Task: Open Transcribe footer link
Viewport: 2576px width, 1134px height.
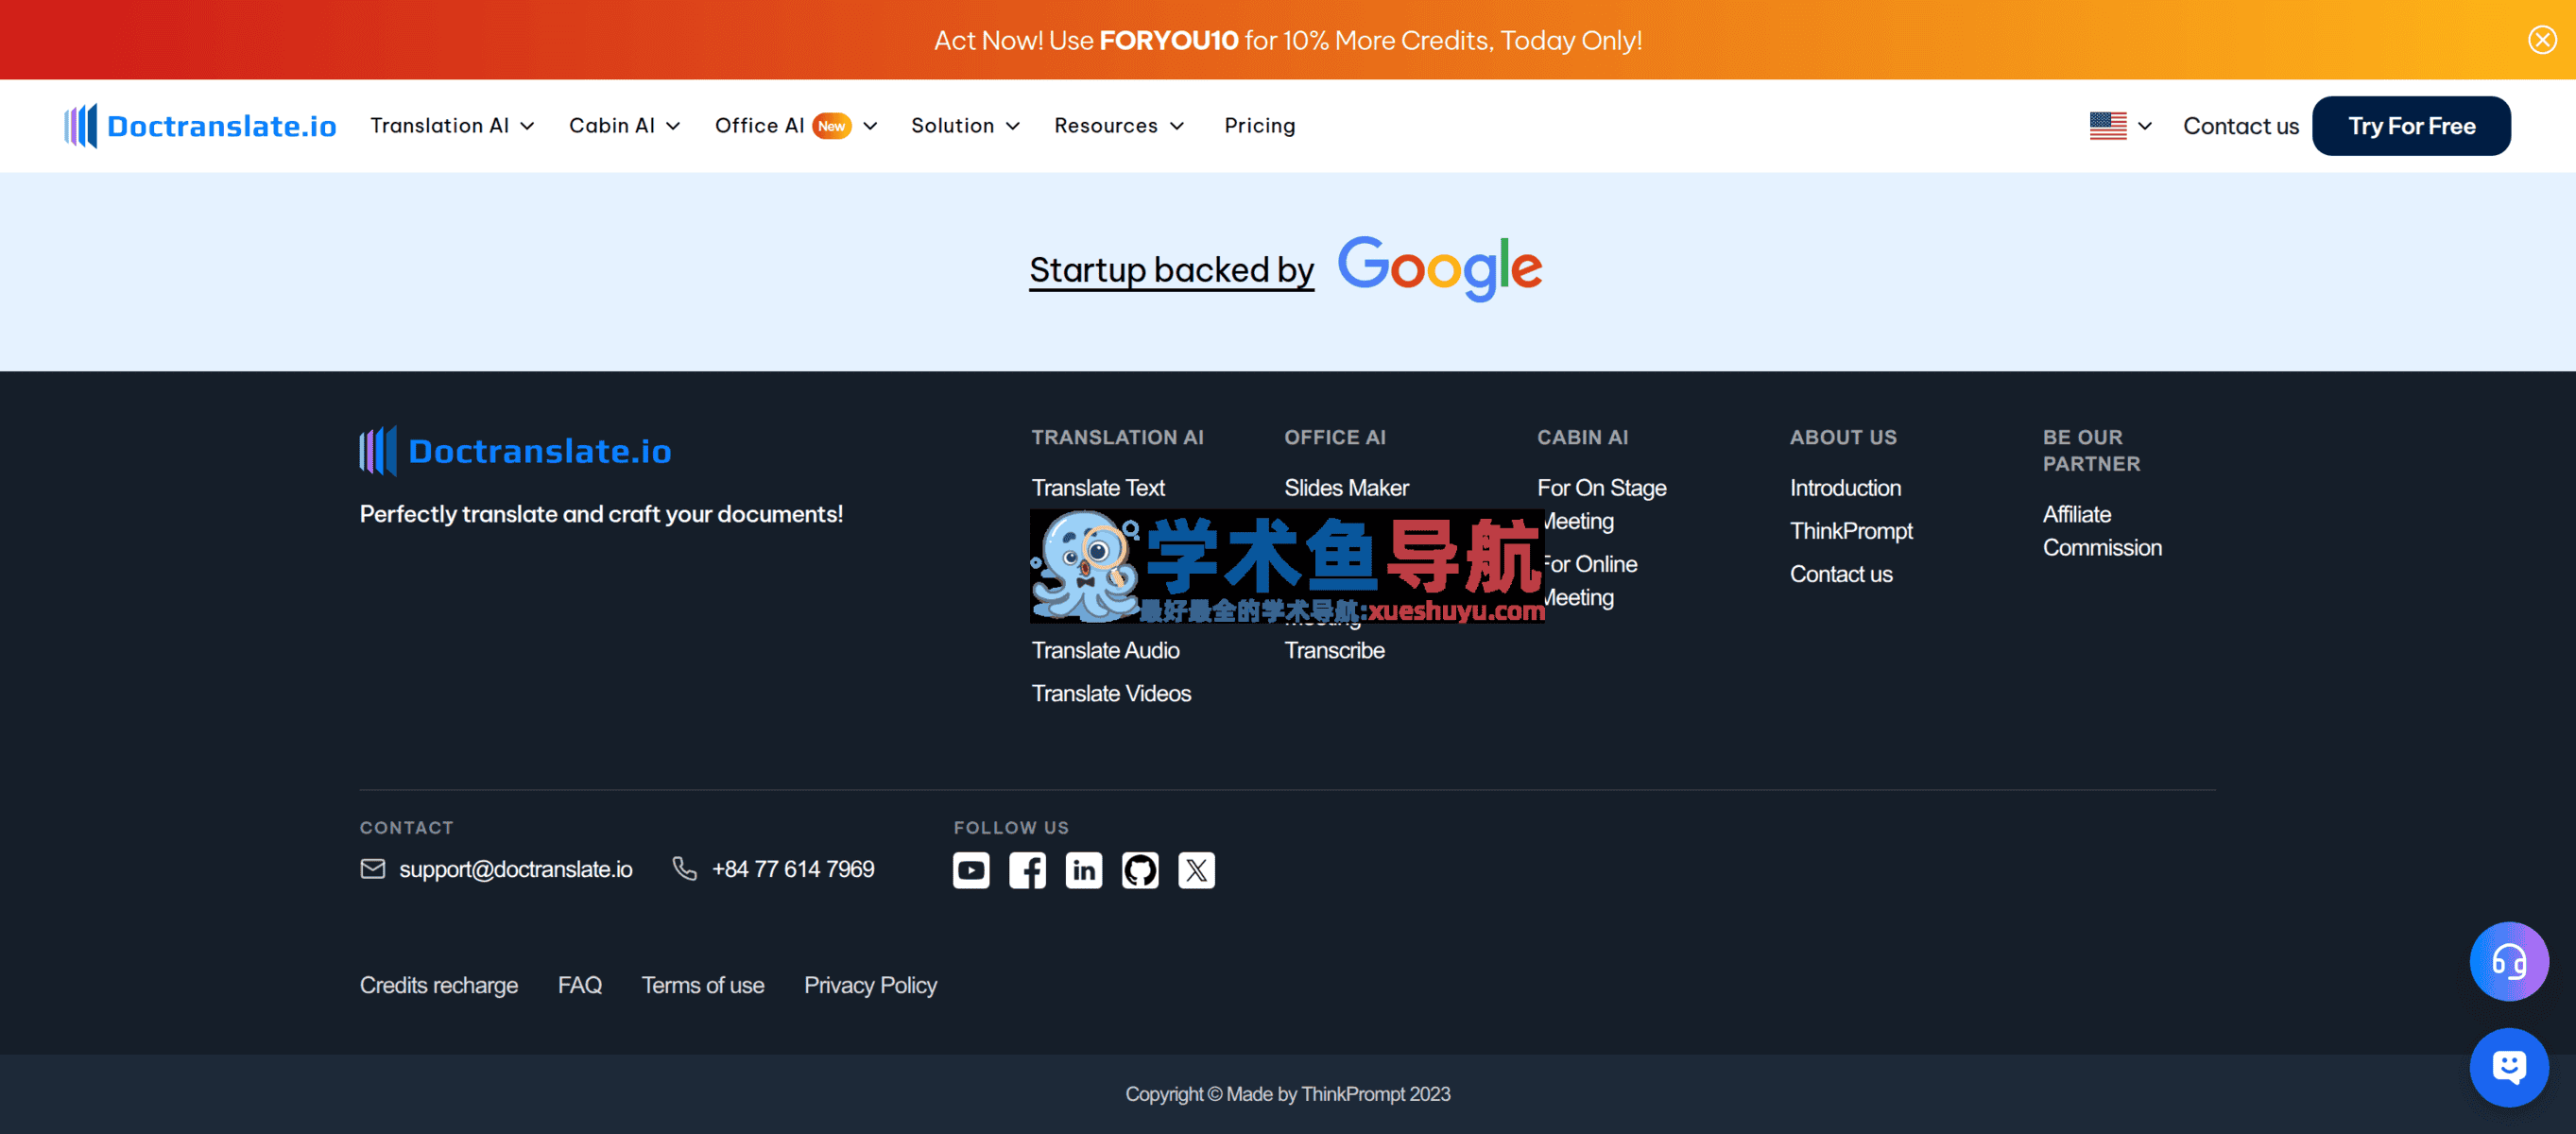Action: coord(1334,650)
